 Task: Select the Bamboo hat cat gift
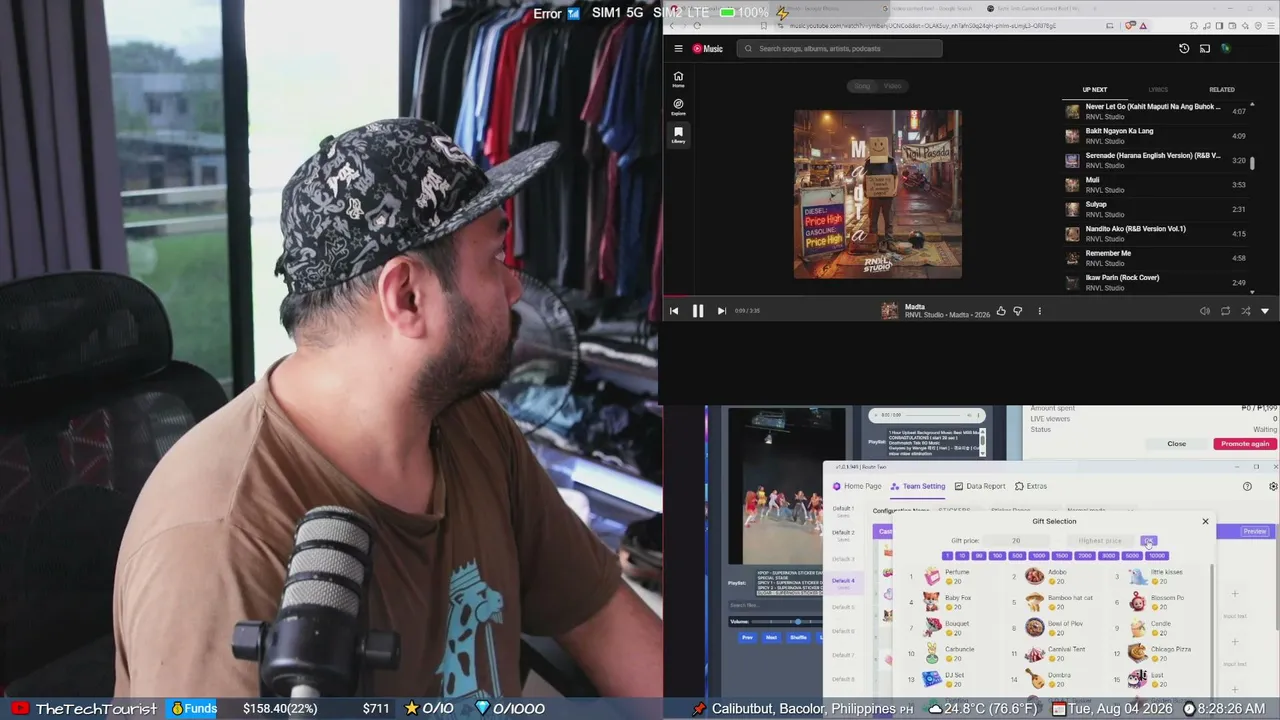pos(1059,602)
